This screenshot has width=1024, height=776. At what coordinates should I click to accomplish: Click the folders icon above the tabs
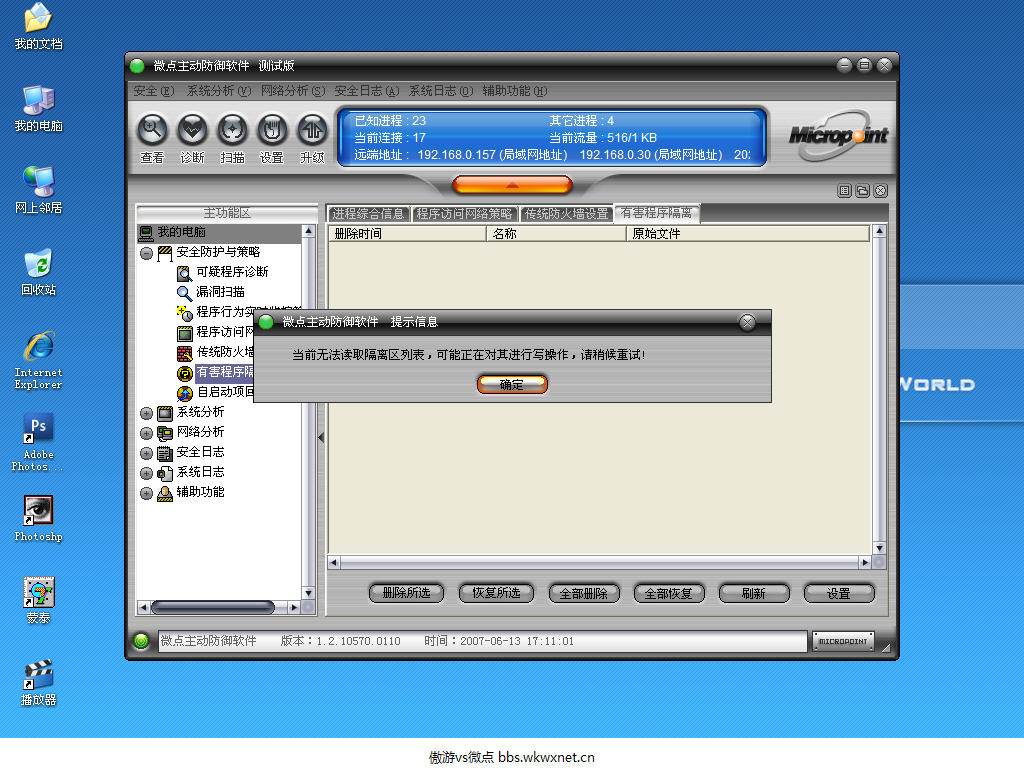point(863,191)
